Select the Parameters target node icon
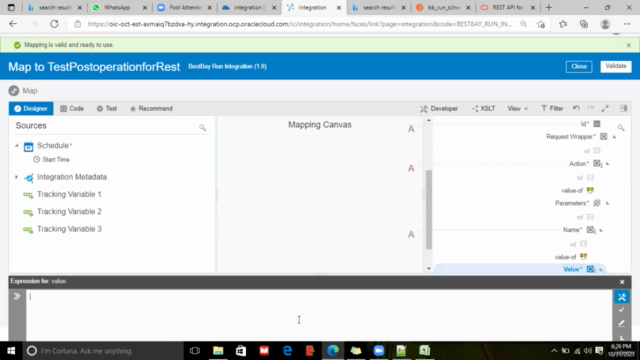The height and width of the screenshot is (360, 640). click(x=597, y=203)
